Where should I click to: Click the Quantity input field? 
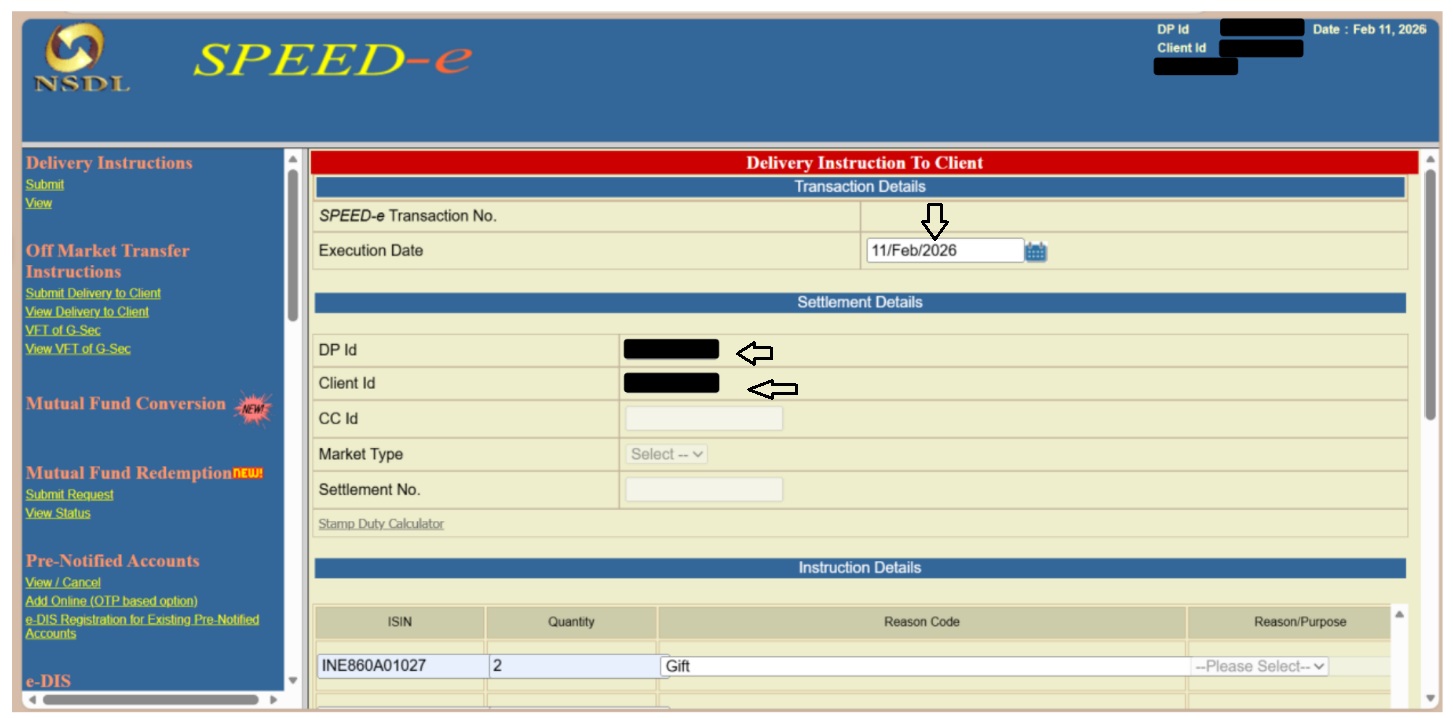coord(573,666)
